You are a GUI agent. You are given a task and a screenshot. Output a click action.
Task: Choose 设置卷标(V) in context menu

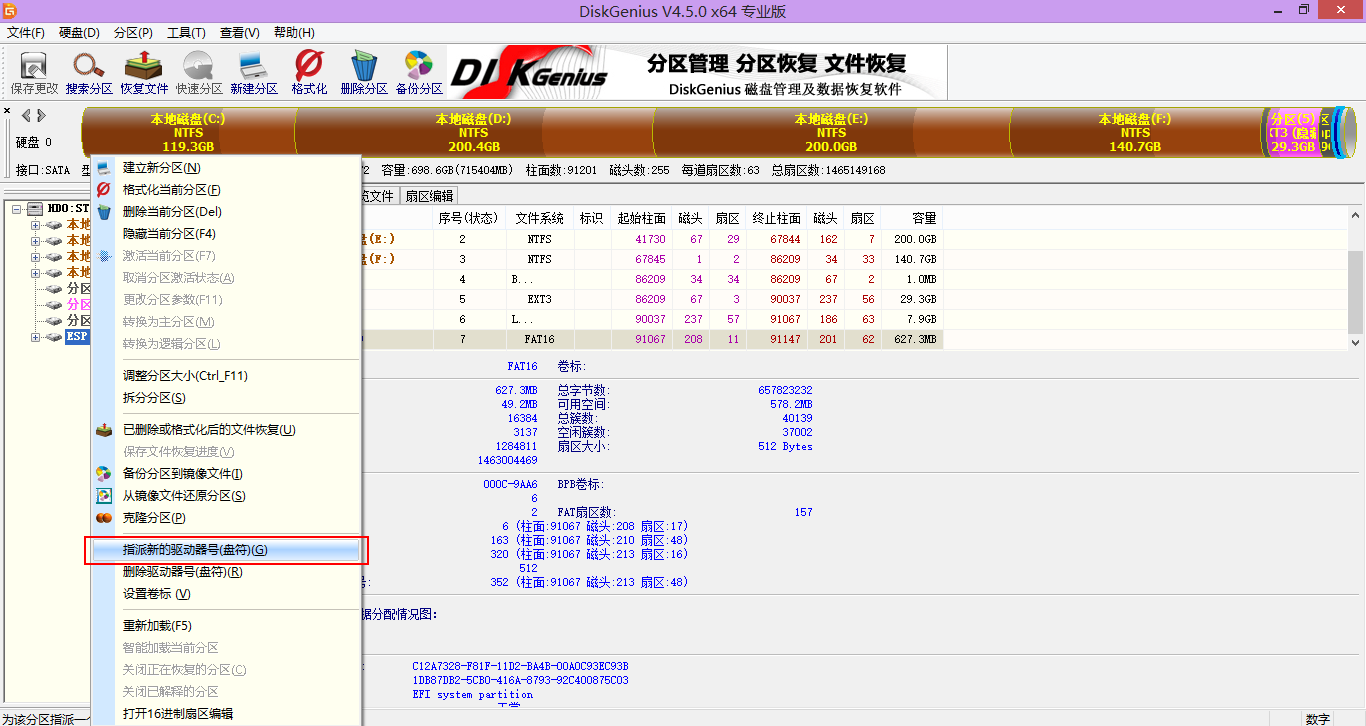point(226,594)
